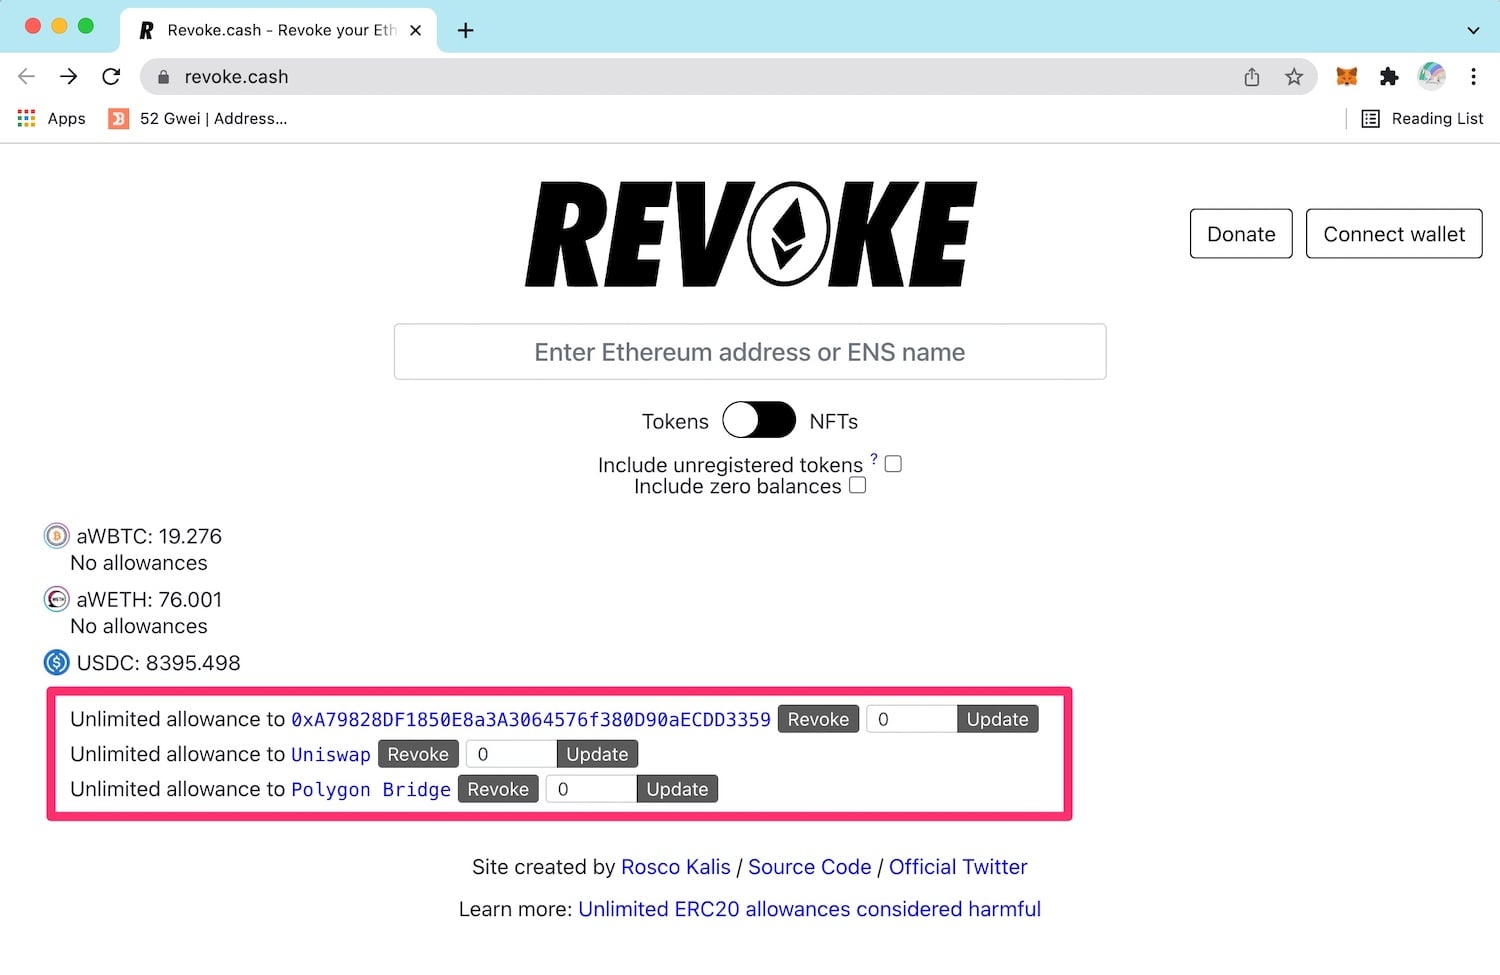Close the Revoke.cash tab

(416, 30)
